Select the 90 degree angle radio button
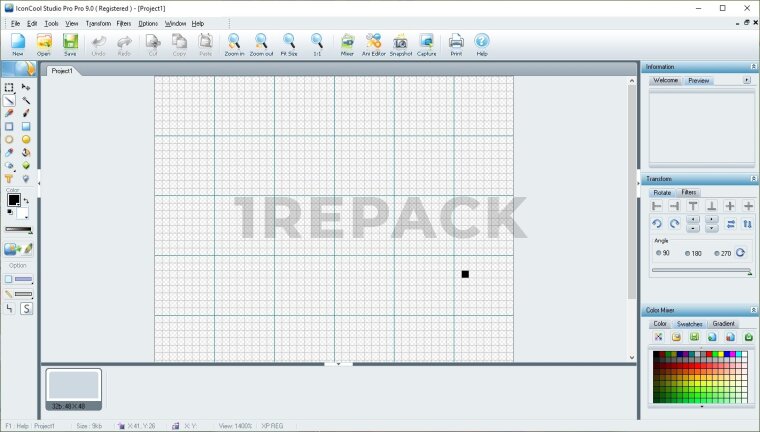Viewport: 760px width, 432px height. [x=658, y=253]
